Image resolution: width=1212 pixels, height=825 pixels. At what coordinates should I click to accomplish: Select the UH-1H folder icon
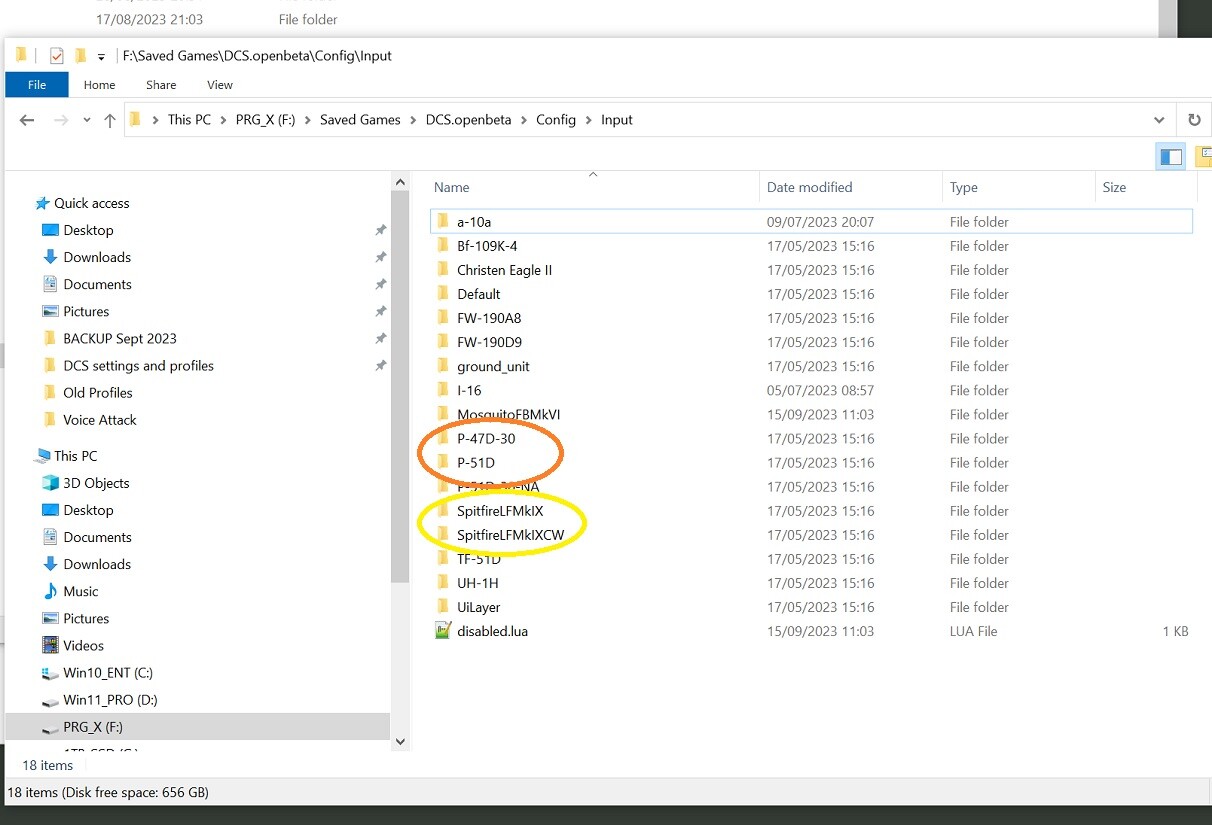[443, 582]
